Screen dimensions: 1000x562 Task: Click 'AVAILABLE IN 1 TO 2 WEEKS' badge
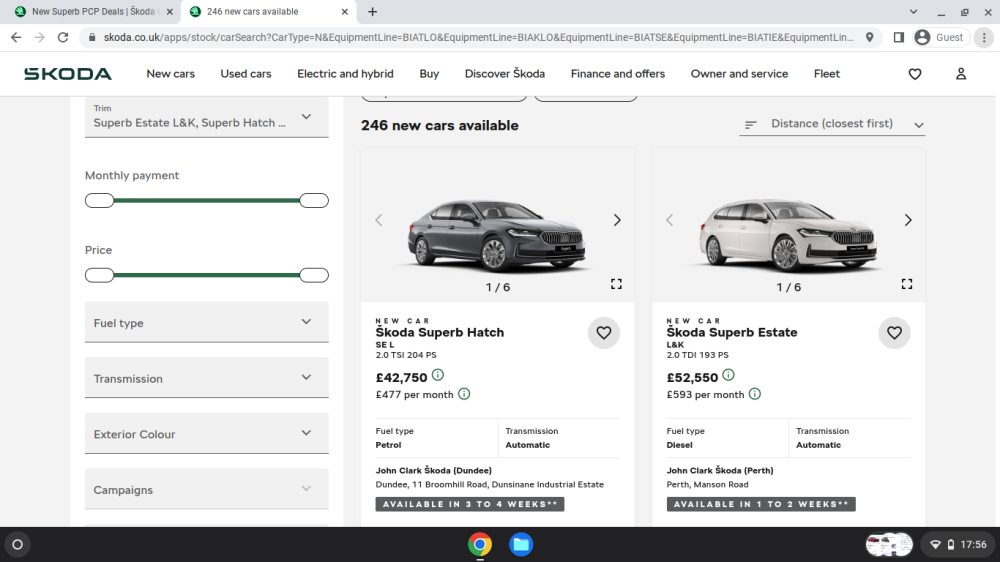coord(761,504)
